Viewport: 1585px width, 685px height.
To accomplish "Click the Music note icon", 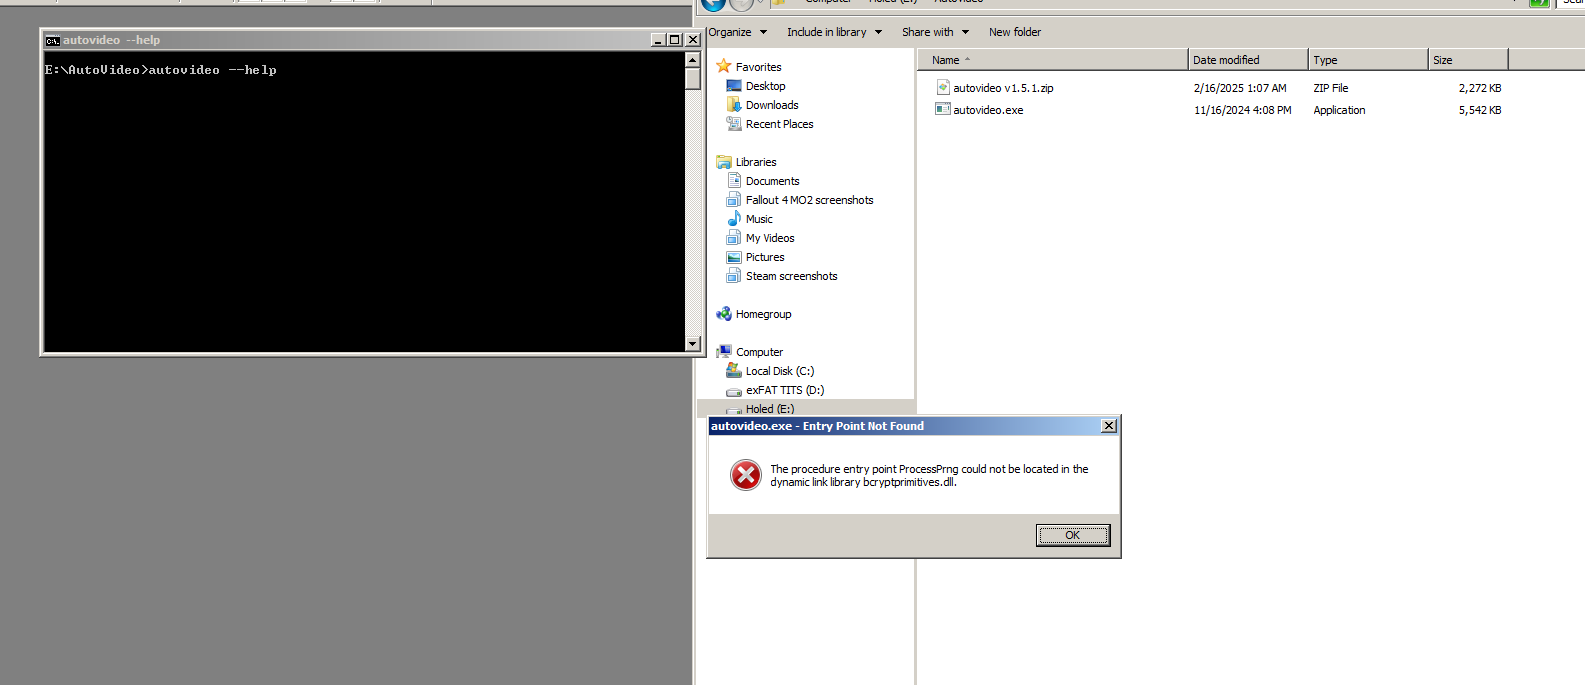I will (x=734, y=218).
